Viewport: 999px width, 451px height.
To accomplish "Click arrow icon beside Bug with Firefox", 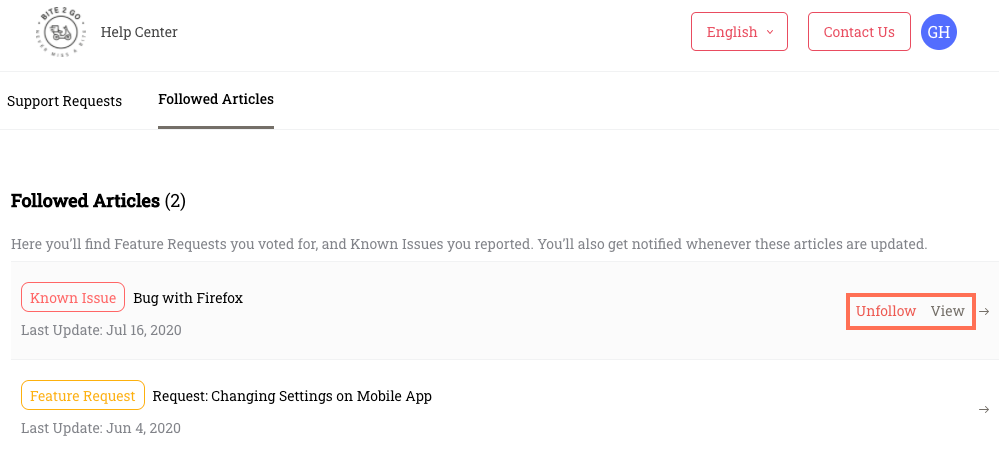I will click(x=984, y=311).
